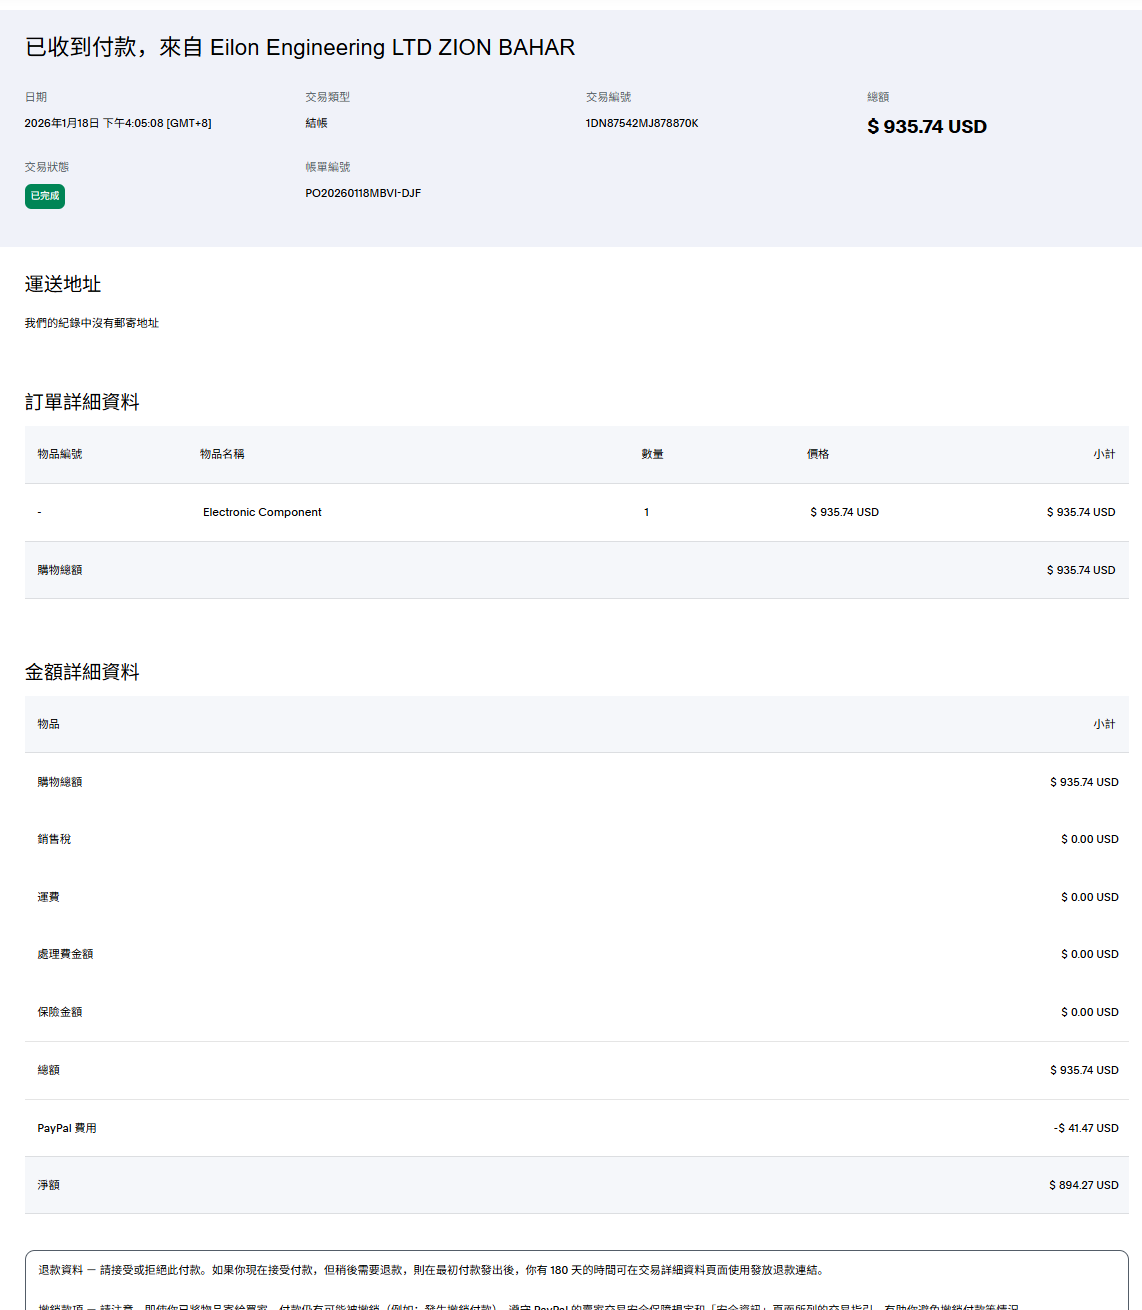
Task: Click the transaction type value 結帳
Action: coord(316,123)
